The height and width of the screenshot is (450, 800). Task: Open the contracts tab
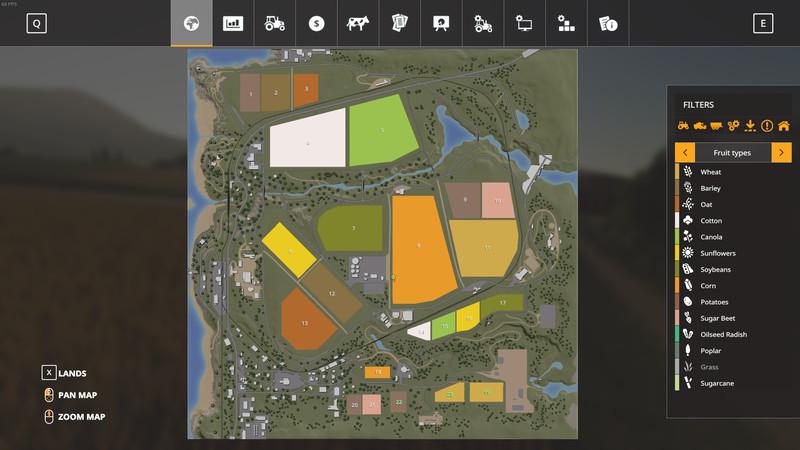[399, 23]
